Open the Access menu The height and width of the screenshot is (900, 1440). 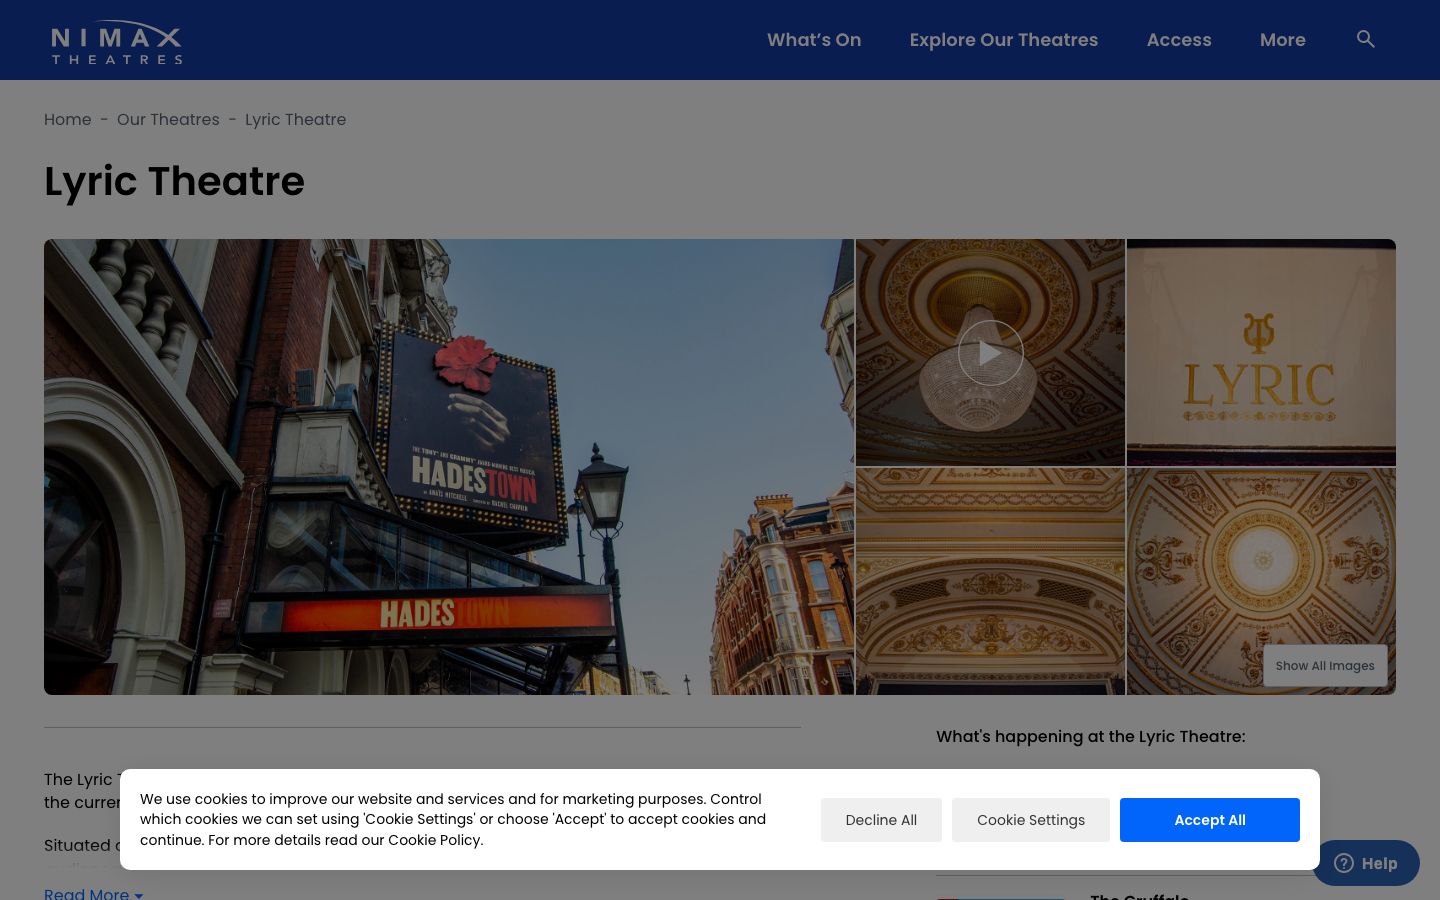tap(1179, 40)
